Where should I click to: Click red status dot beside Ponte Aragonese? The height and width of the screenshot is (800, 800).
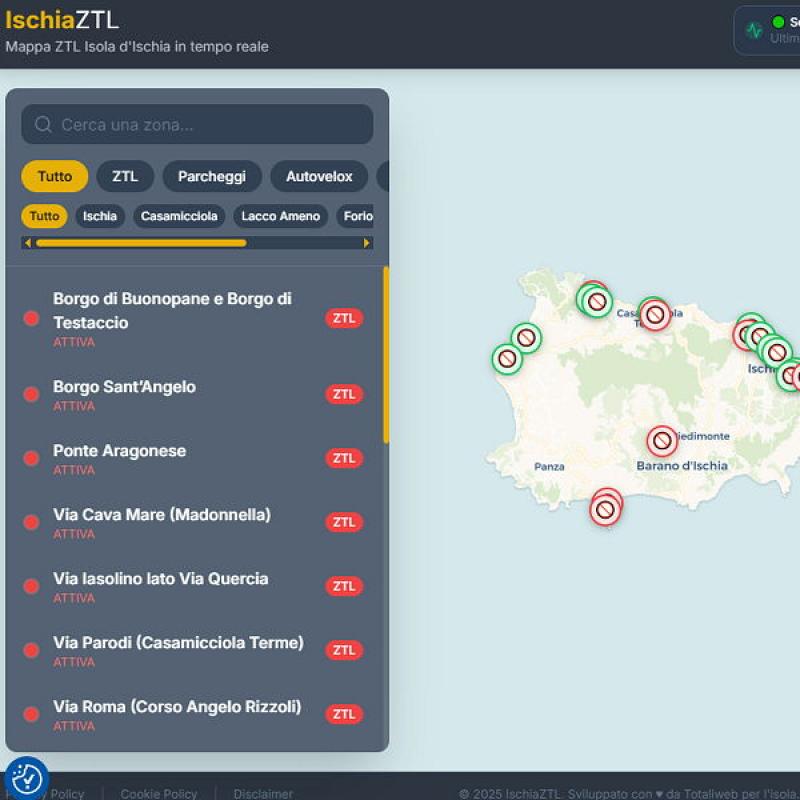(31, 459)
